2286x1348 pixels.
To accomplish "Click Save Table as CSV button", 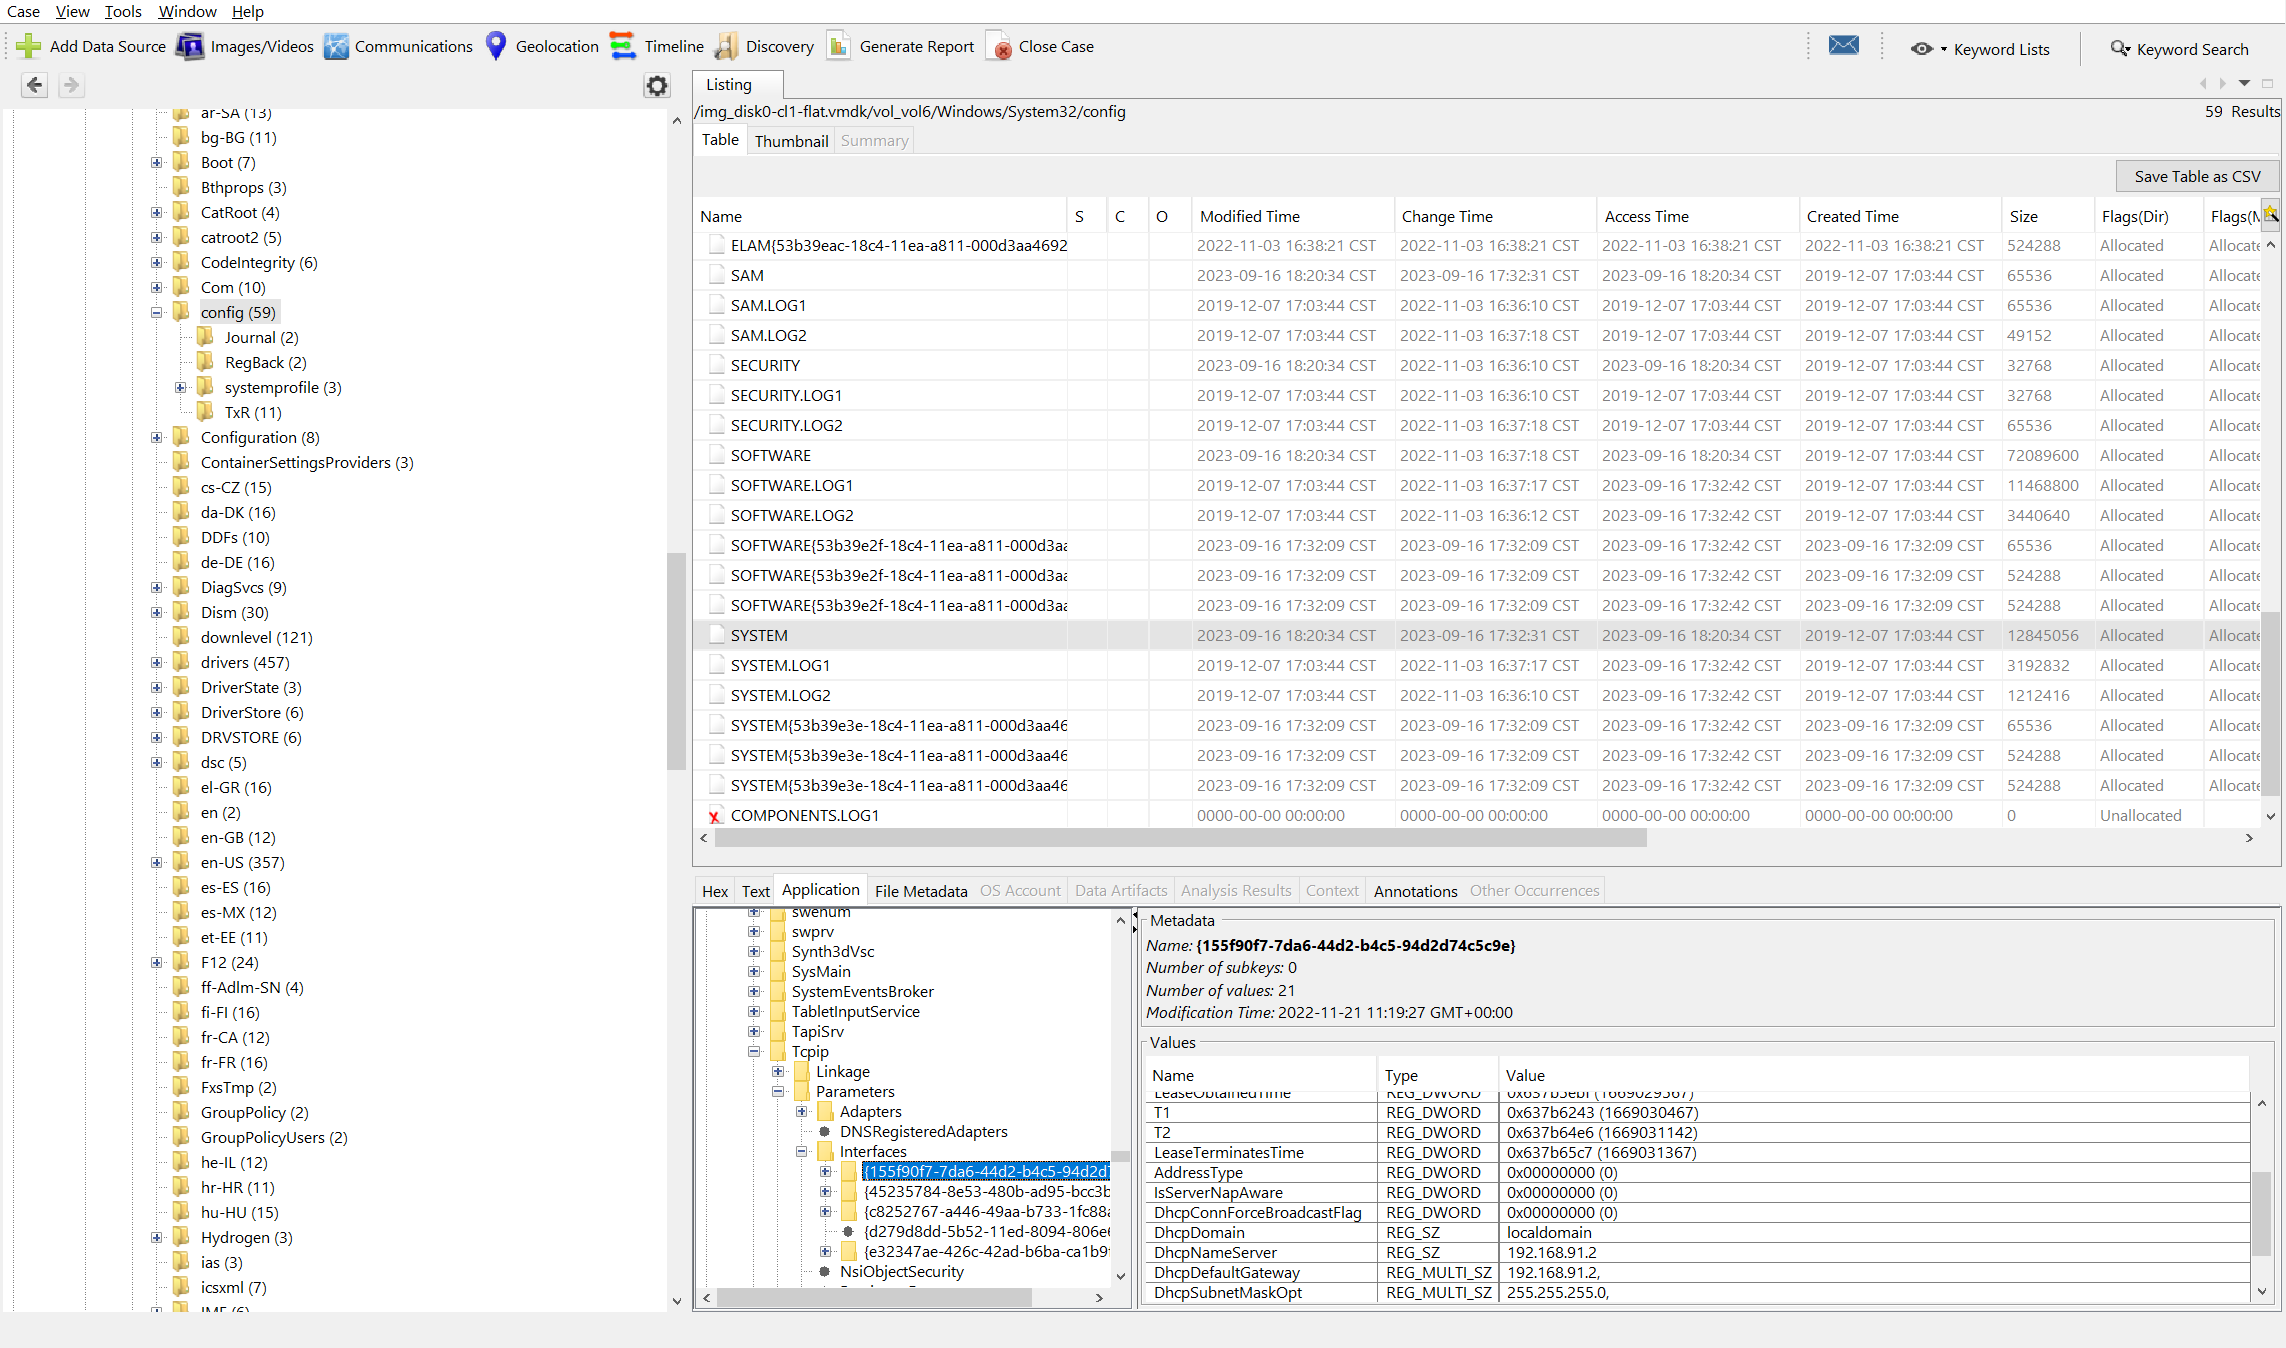I will [x=2197, y=176].
